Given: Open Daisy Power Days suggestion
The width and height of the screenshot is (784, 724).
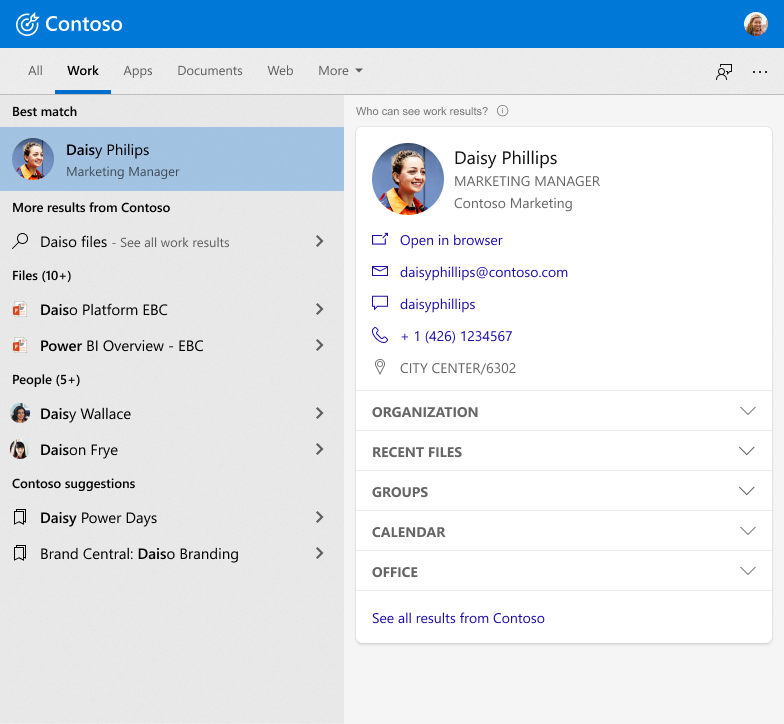Looking at the screenshot, I should [x=172, y=518].
